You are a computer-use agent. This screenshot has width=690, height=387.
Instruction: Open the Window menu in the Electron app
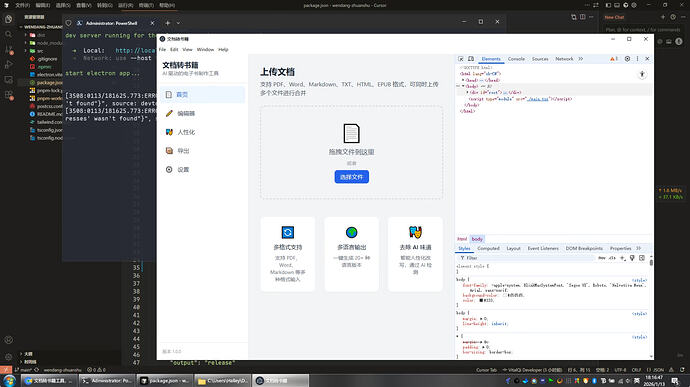(205, 50)
